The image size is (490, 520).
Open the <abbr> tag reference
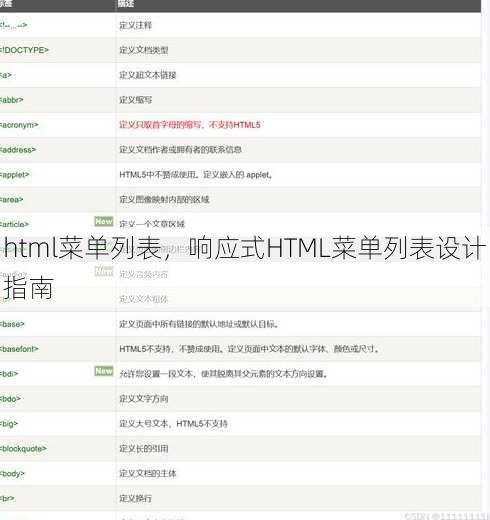[12, 100]
